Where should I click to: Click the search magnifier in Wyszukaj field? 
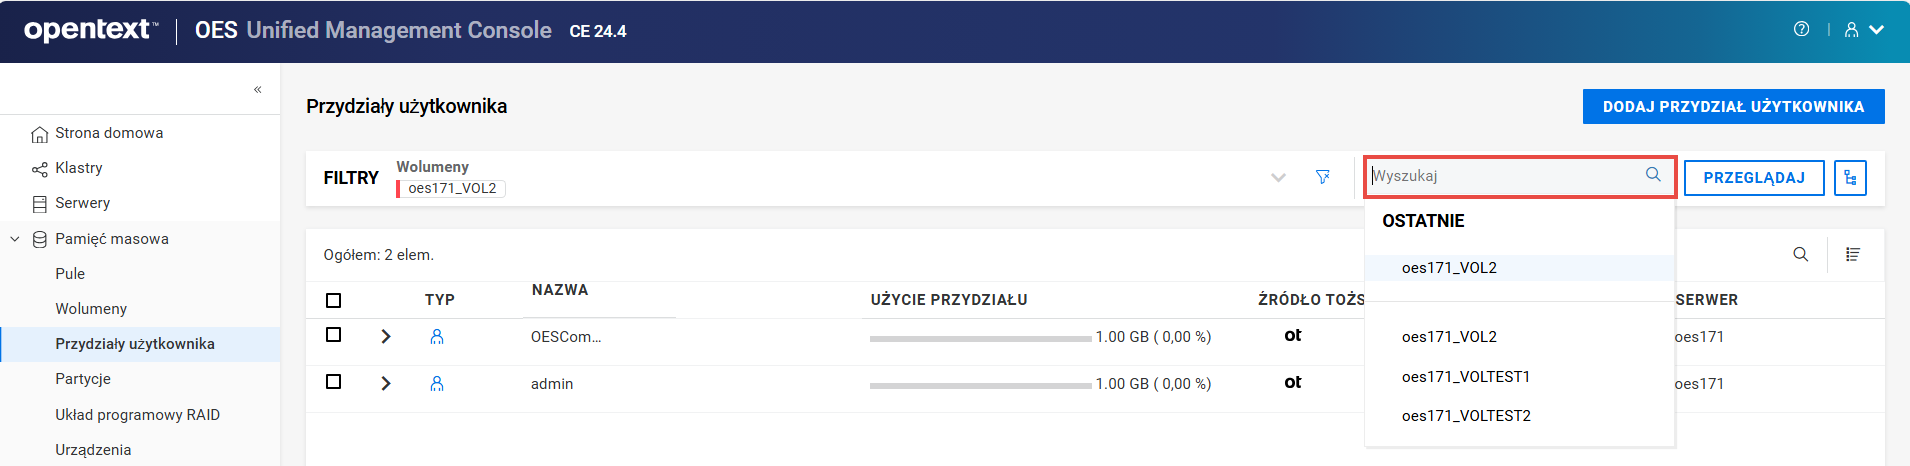click(x=1653, y=175)
